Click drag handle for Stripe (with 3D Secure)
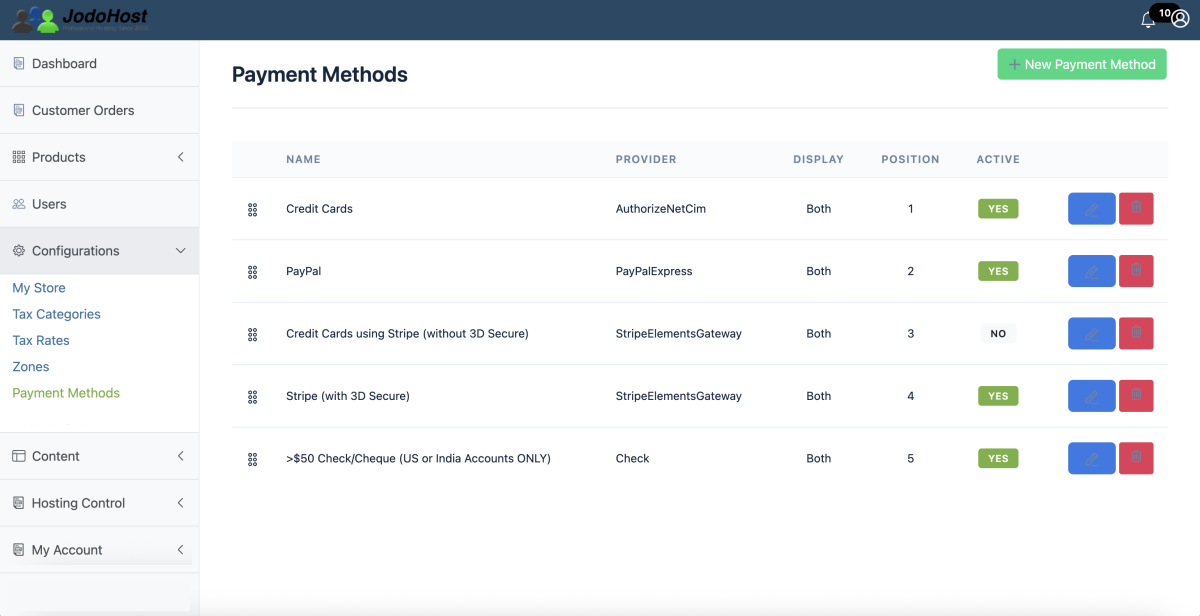1200x616 pixels. click(x=252, y=397)
